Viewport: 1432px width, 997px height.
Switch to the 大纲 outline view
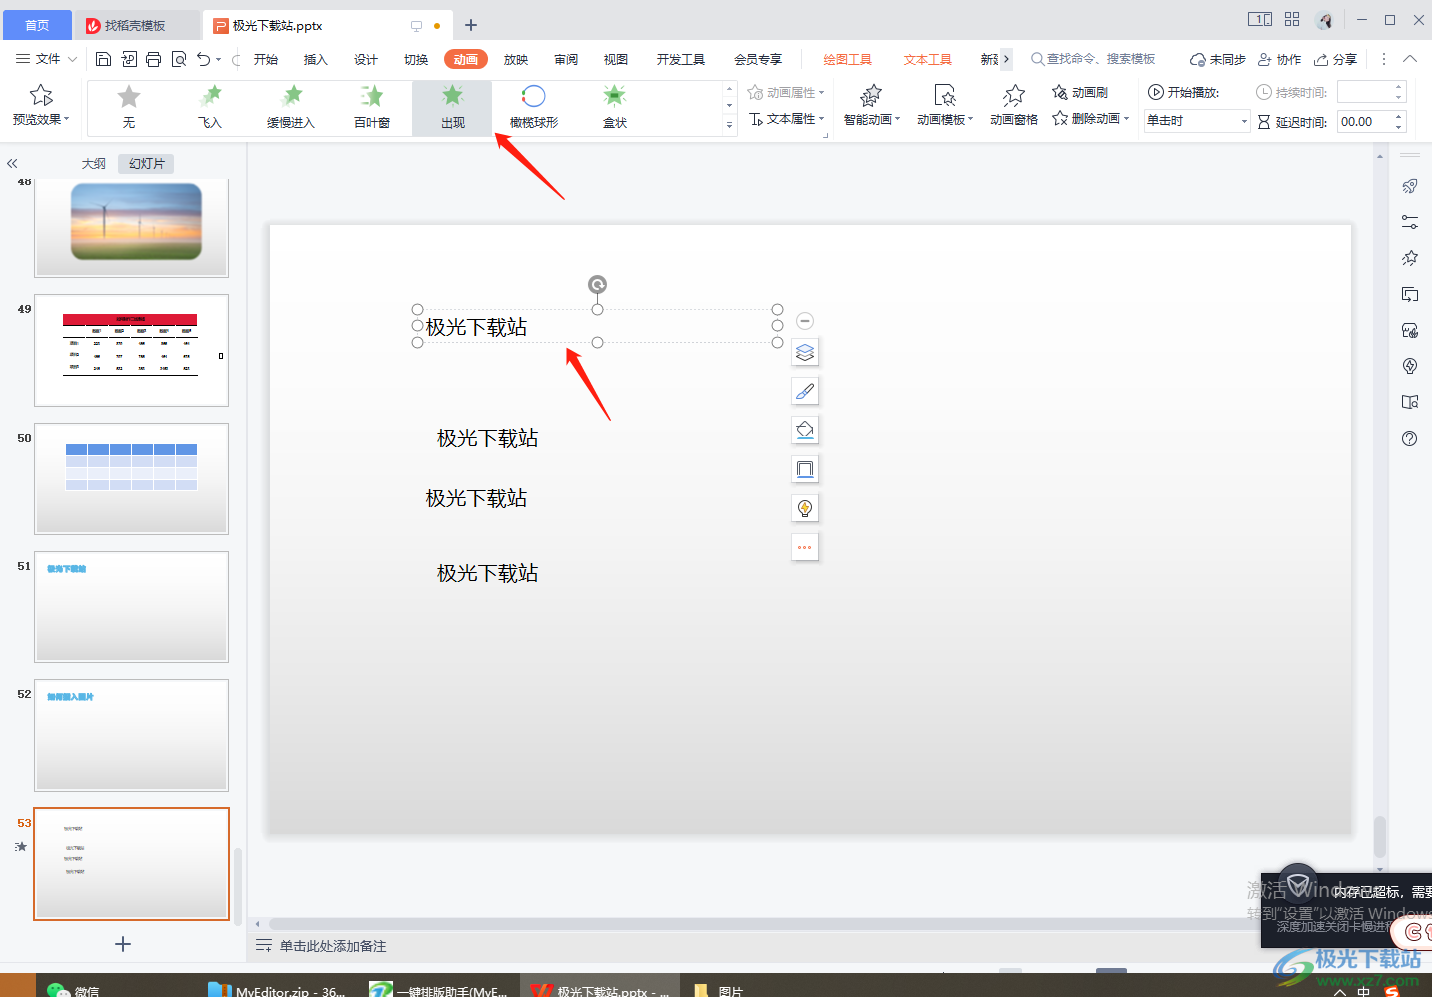[94, 163]
